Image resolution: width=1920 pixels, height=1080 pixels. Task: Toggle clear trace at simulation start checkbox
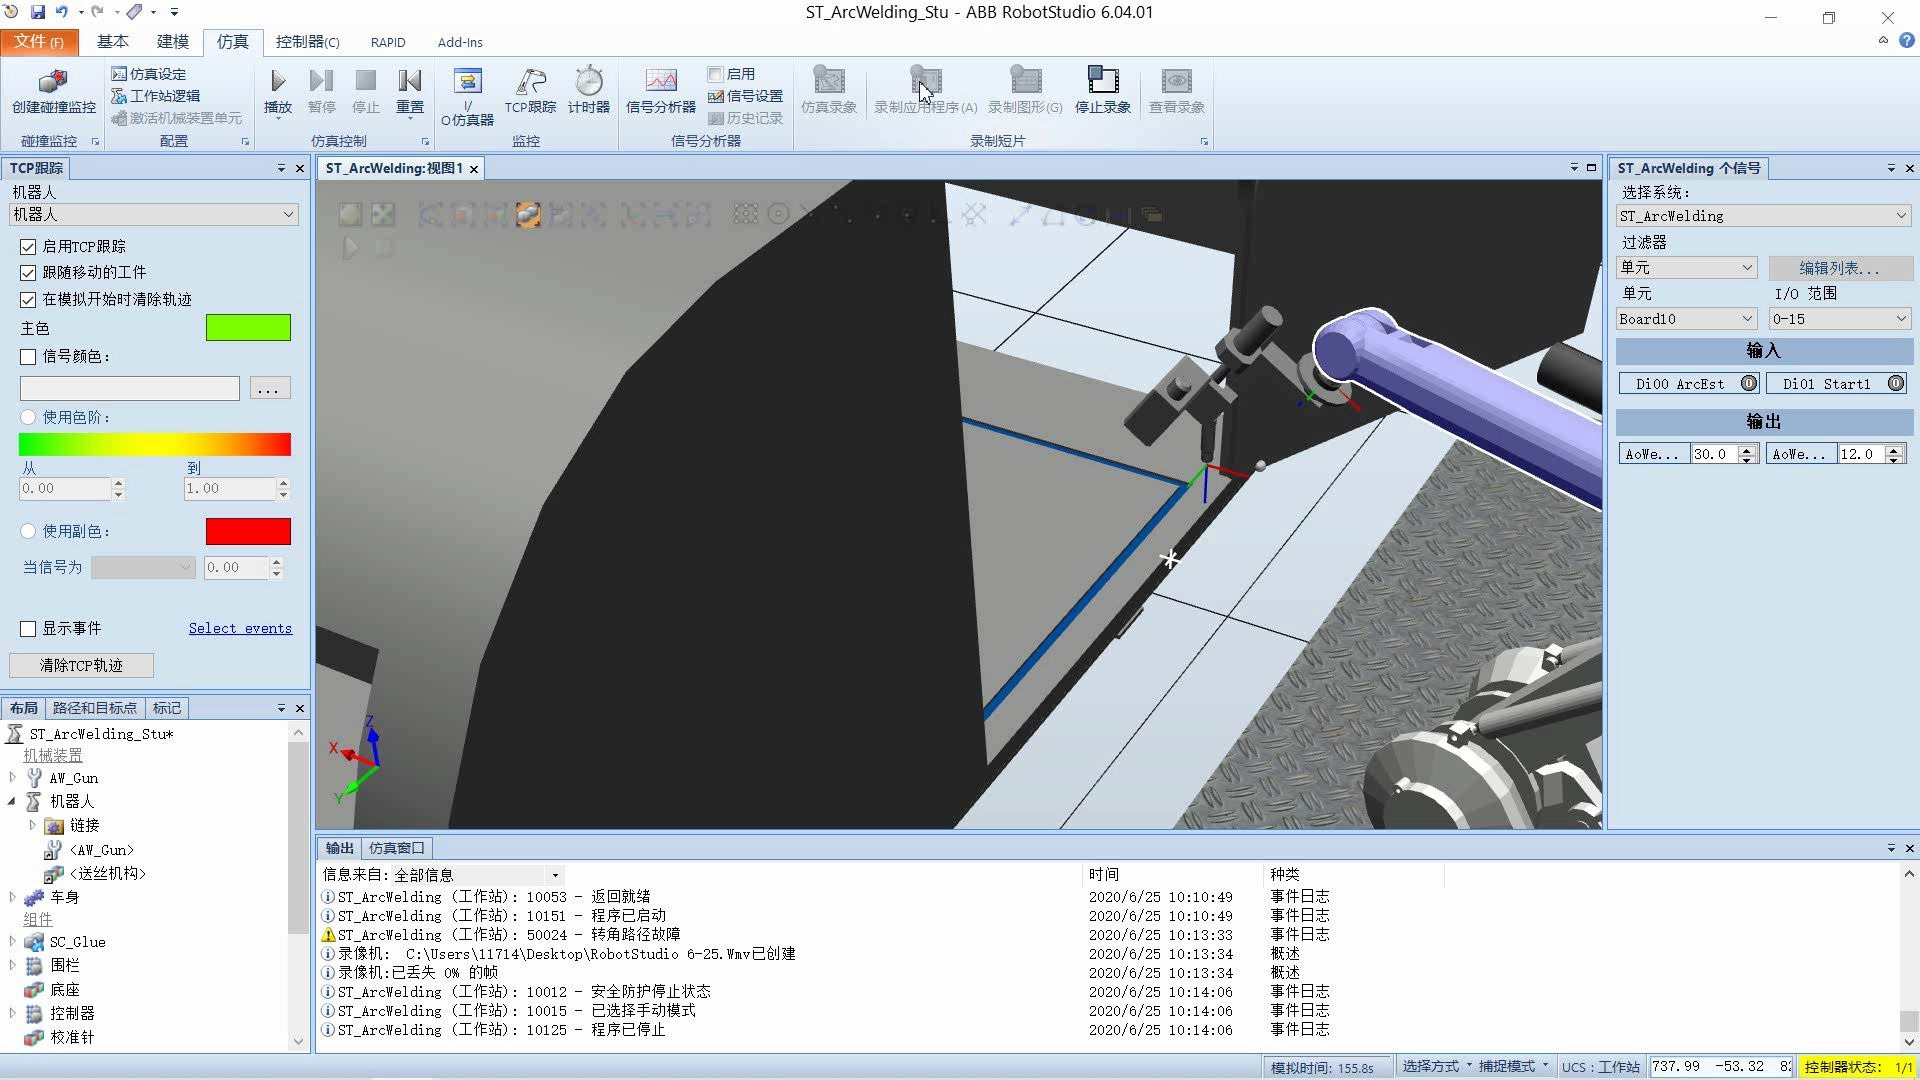pyautogui.click(x=28, y=299)
